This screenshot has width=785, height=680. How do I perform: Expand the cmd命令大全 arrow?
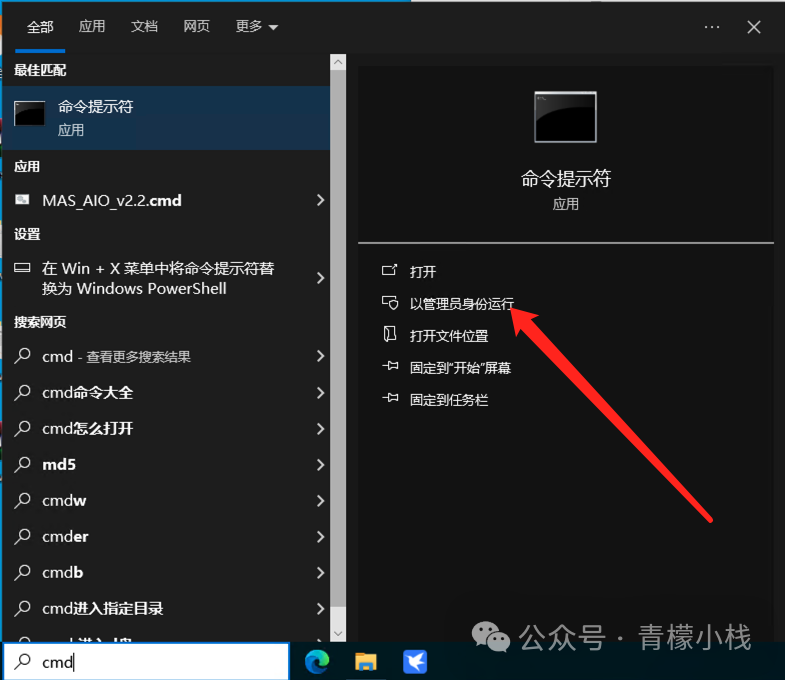tap(320, 393)
